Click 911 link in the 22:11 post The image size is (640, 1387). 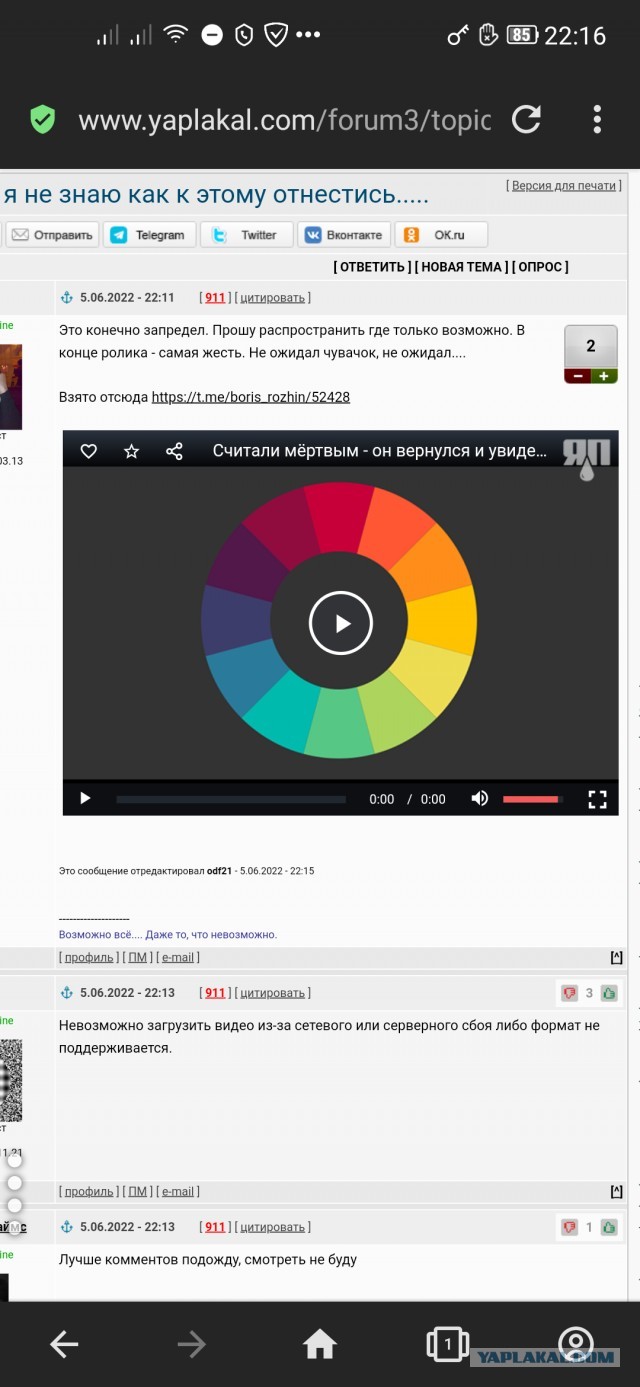click(x=215, y=297)
